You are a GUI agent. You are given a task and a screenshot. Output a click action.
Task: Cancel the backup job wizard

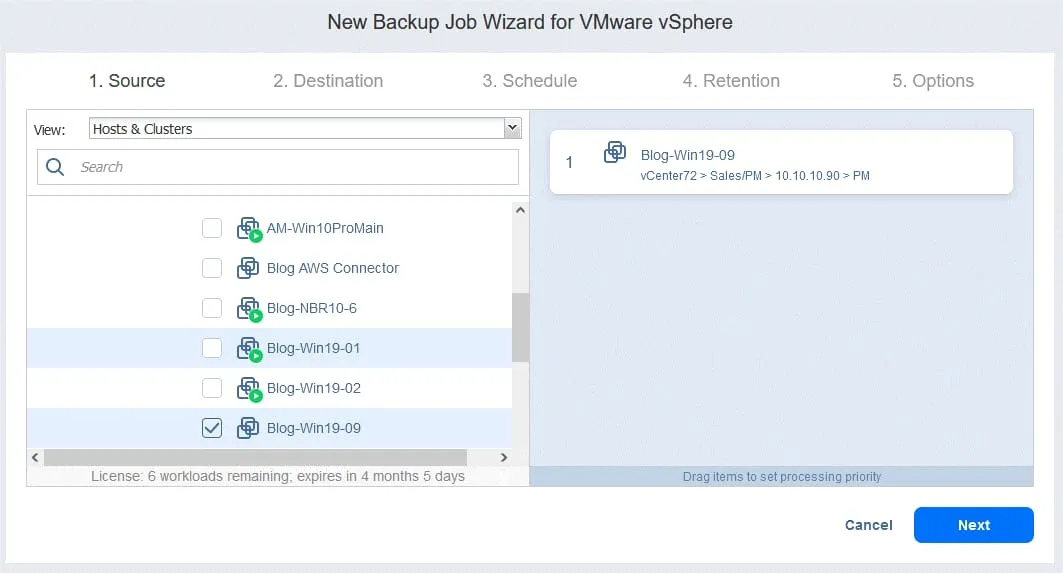point(868,525)
